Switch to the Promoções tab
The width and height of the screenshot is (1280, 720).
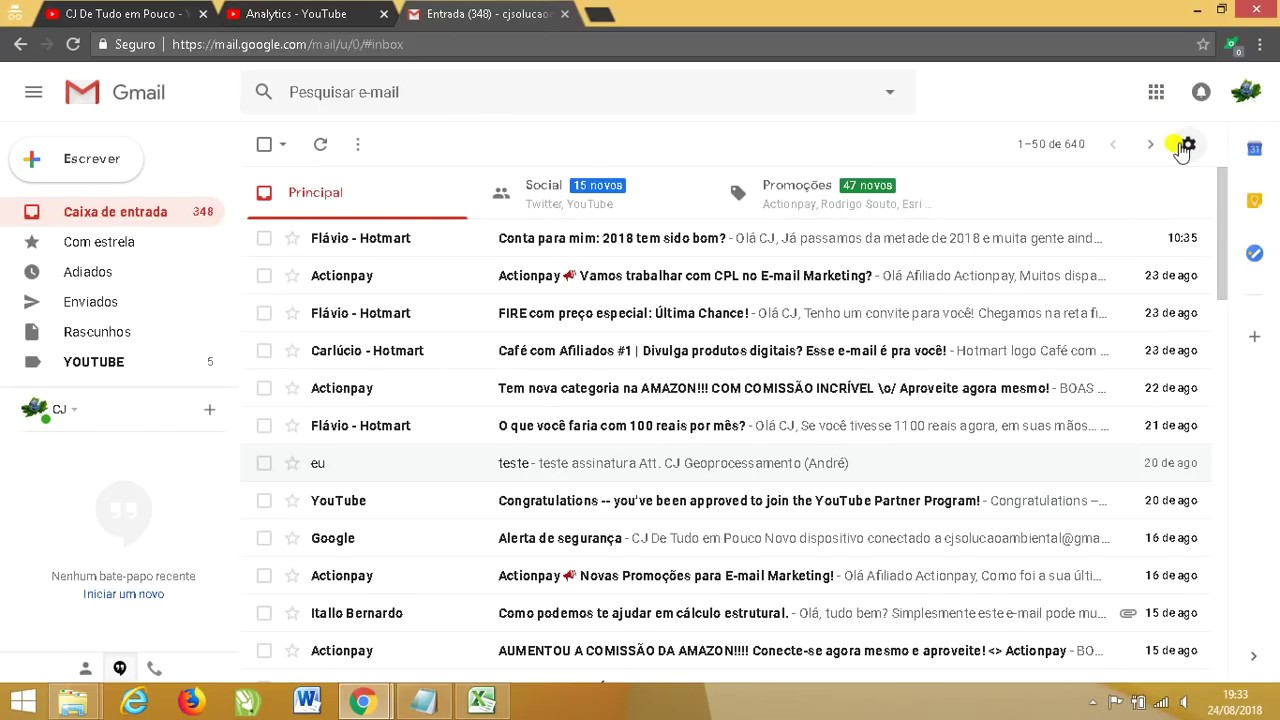click(835, 193)
